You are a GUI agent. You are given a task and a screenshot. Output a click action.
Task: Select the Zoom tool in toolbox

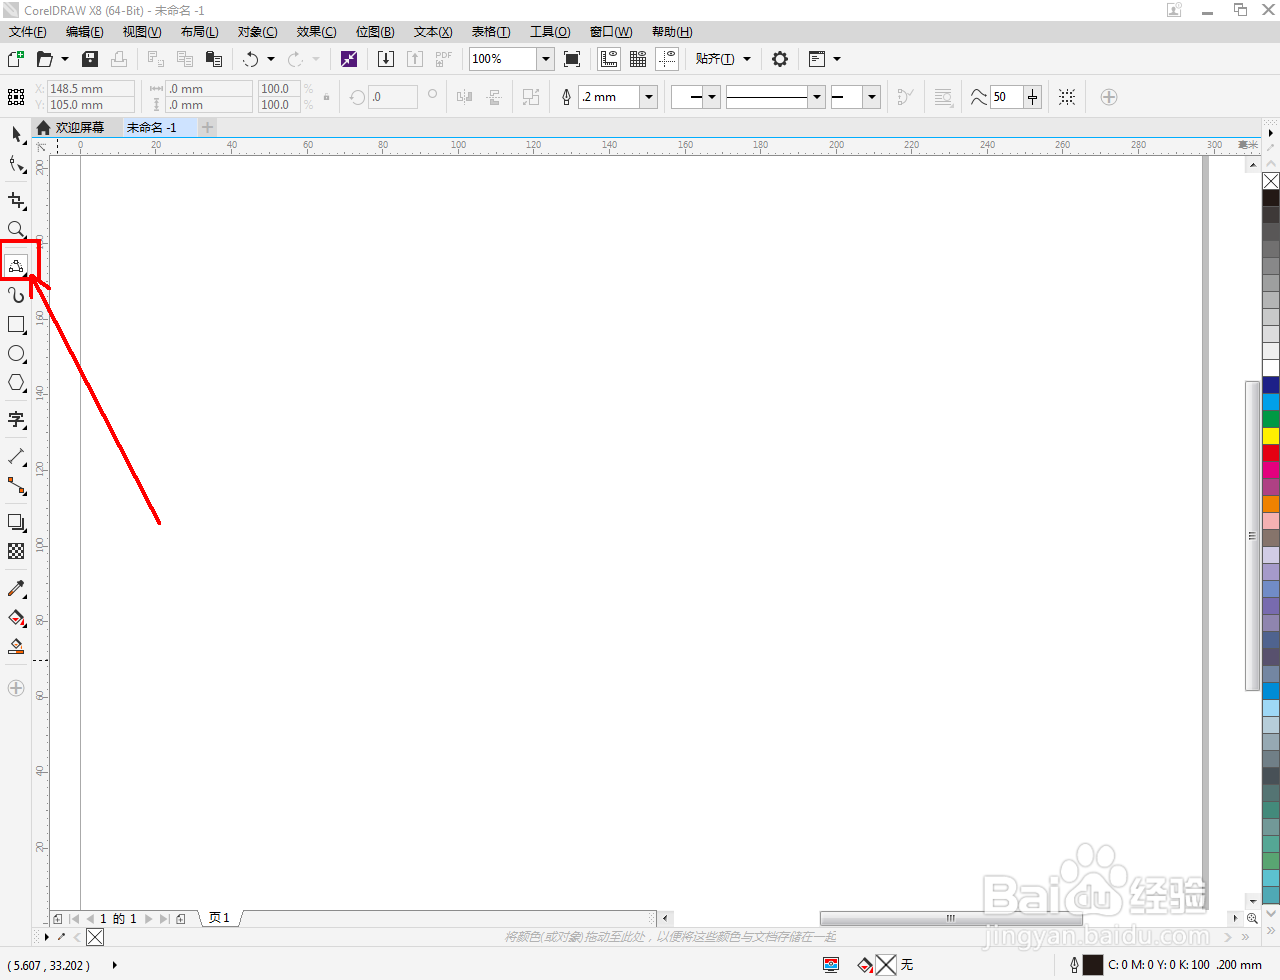[x=16, y=229]
